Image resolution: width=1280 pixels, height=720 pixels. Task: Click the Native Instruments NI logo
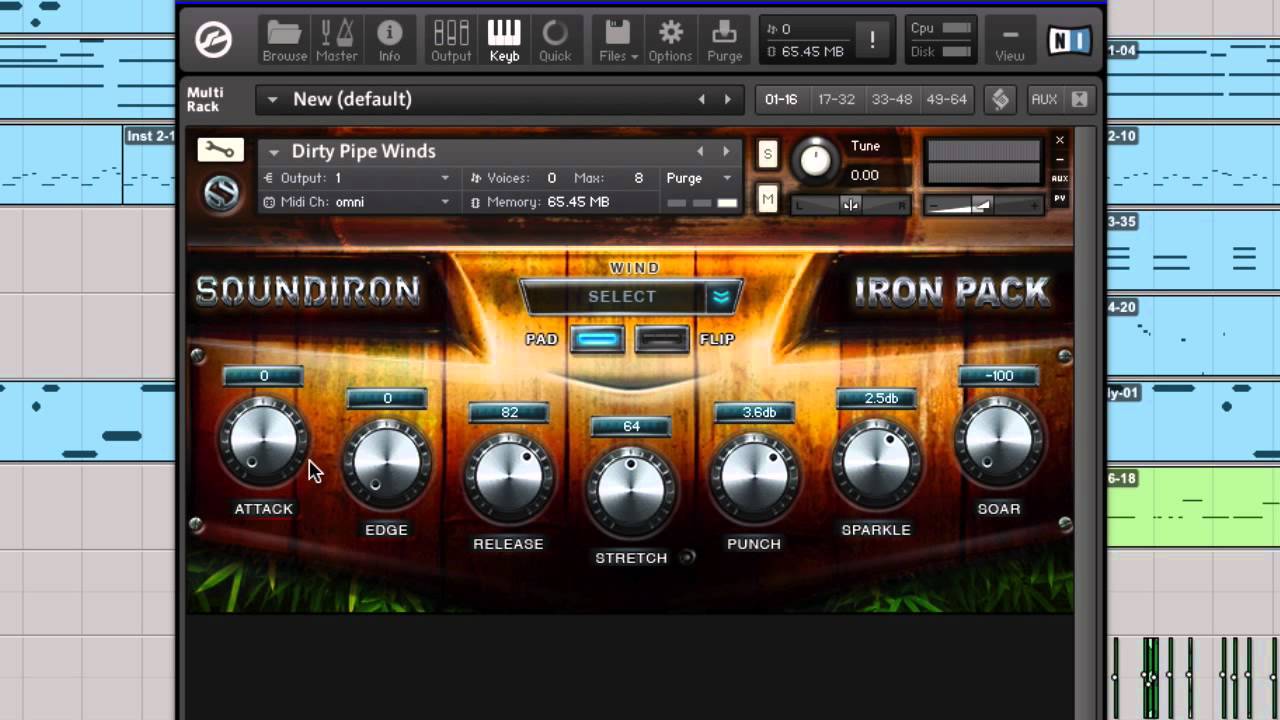1071,40
